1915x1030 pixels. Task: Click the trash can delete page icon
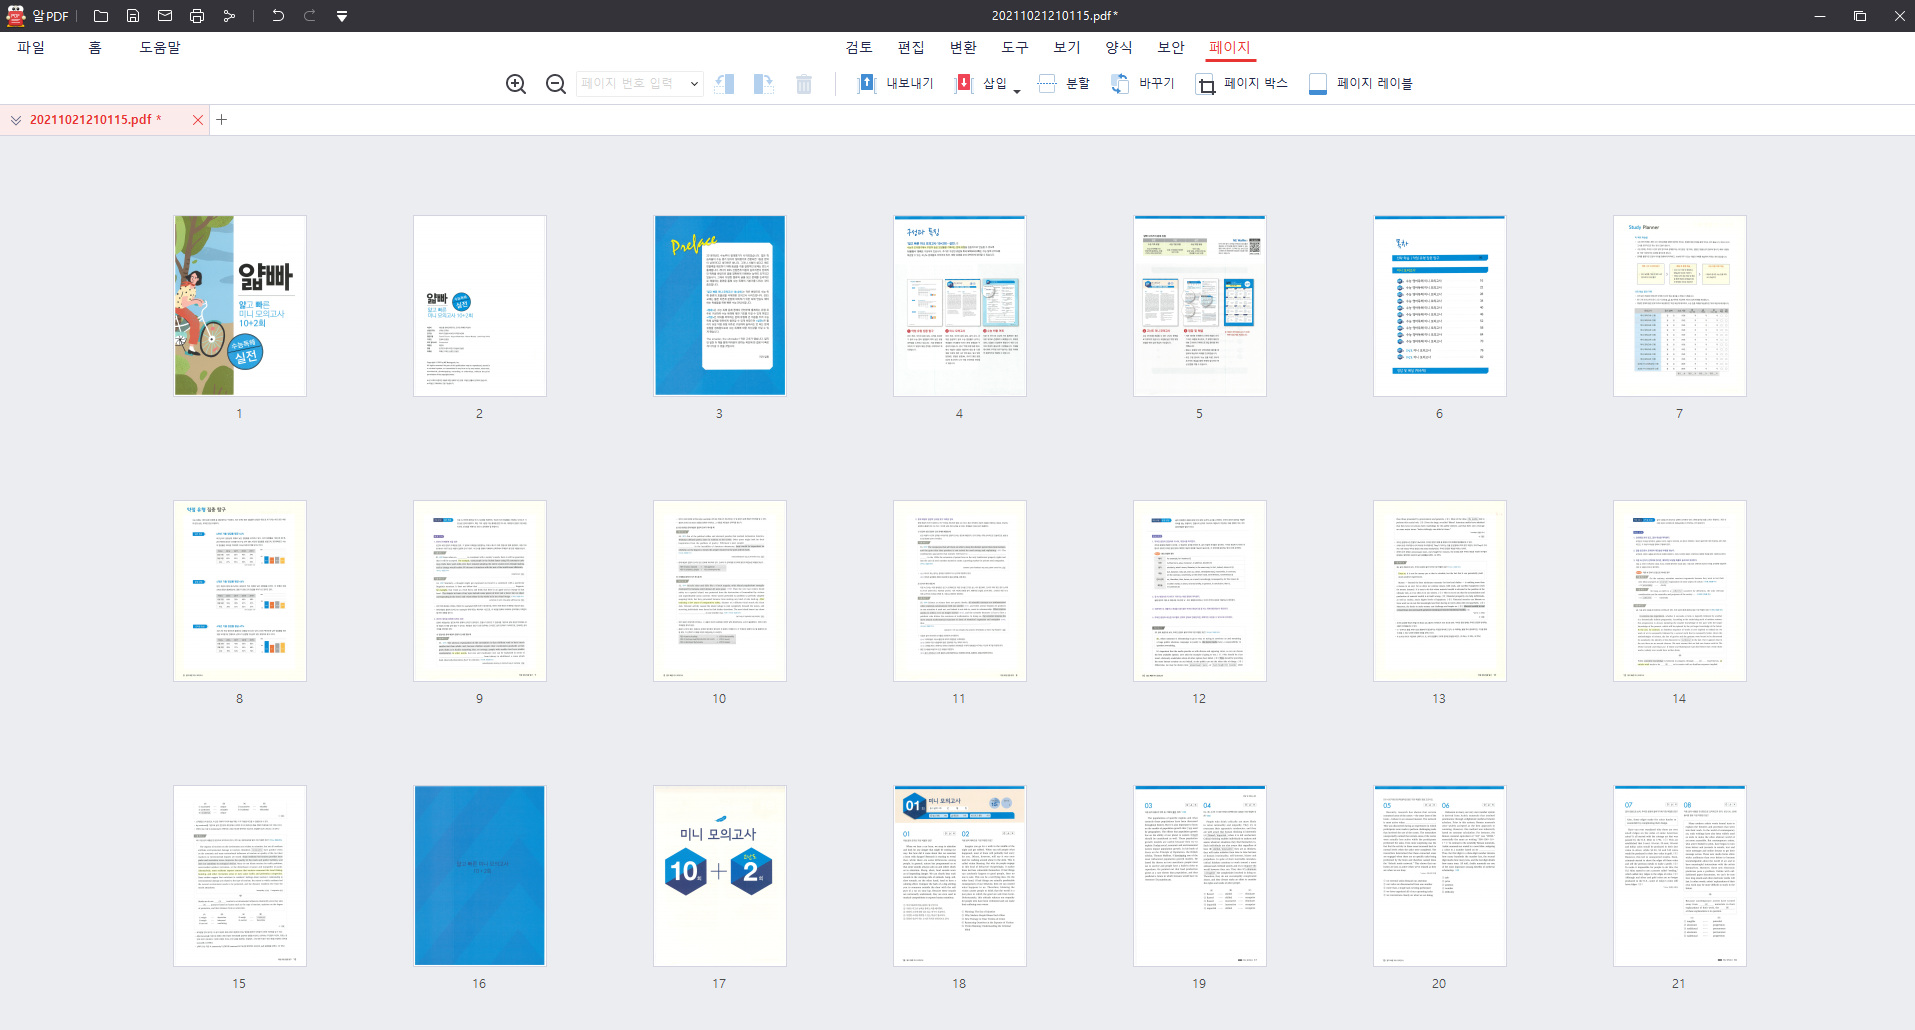click(804, 84)
